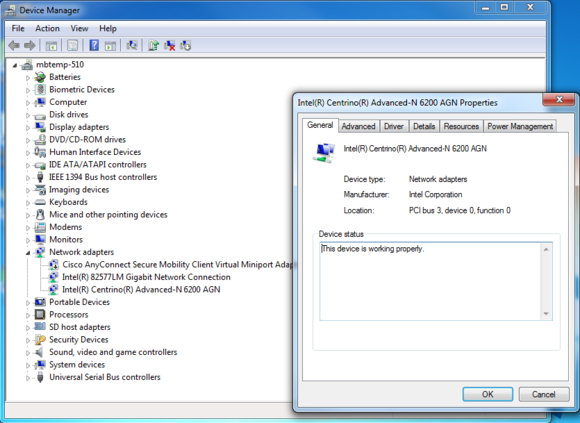Expand the Display adapters node
Image resolution: width=580 pixels, height=423 pixels.
(28, 128)
